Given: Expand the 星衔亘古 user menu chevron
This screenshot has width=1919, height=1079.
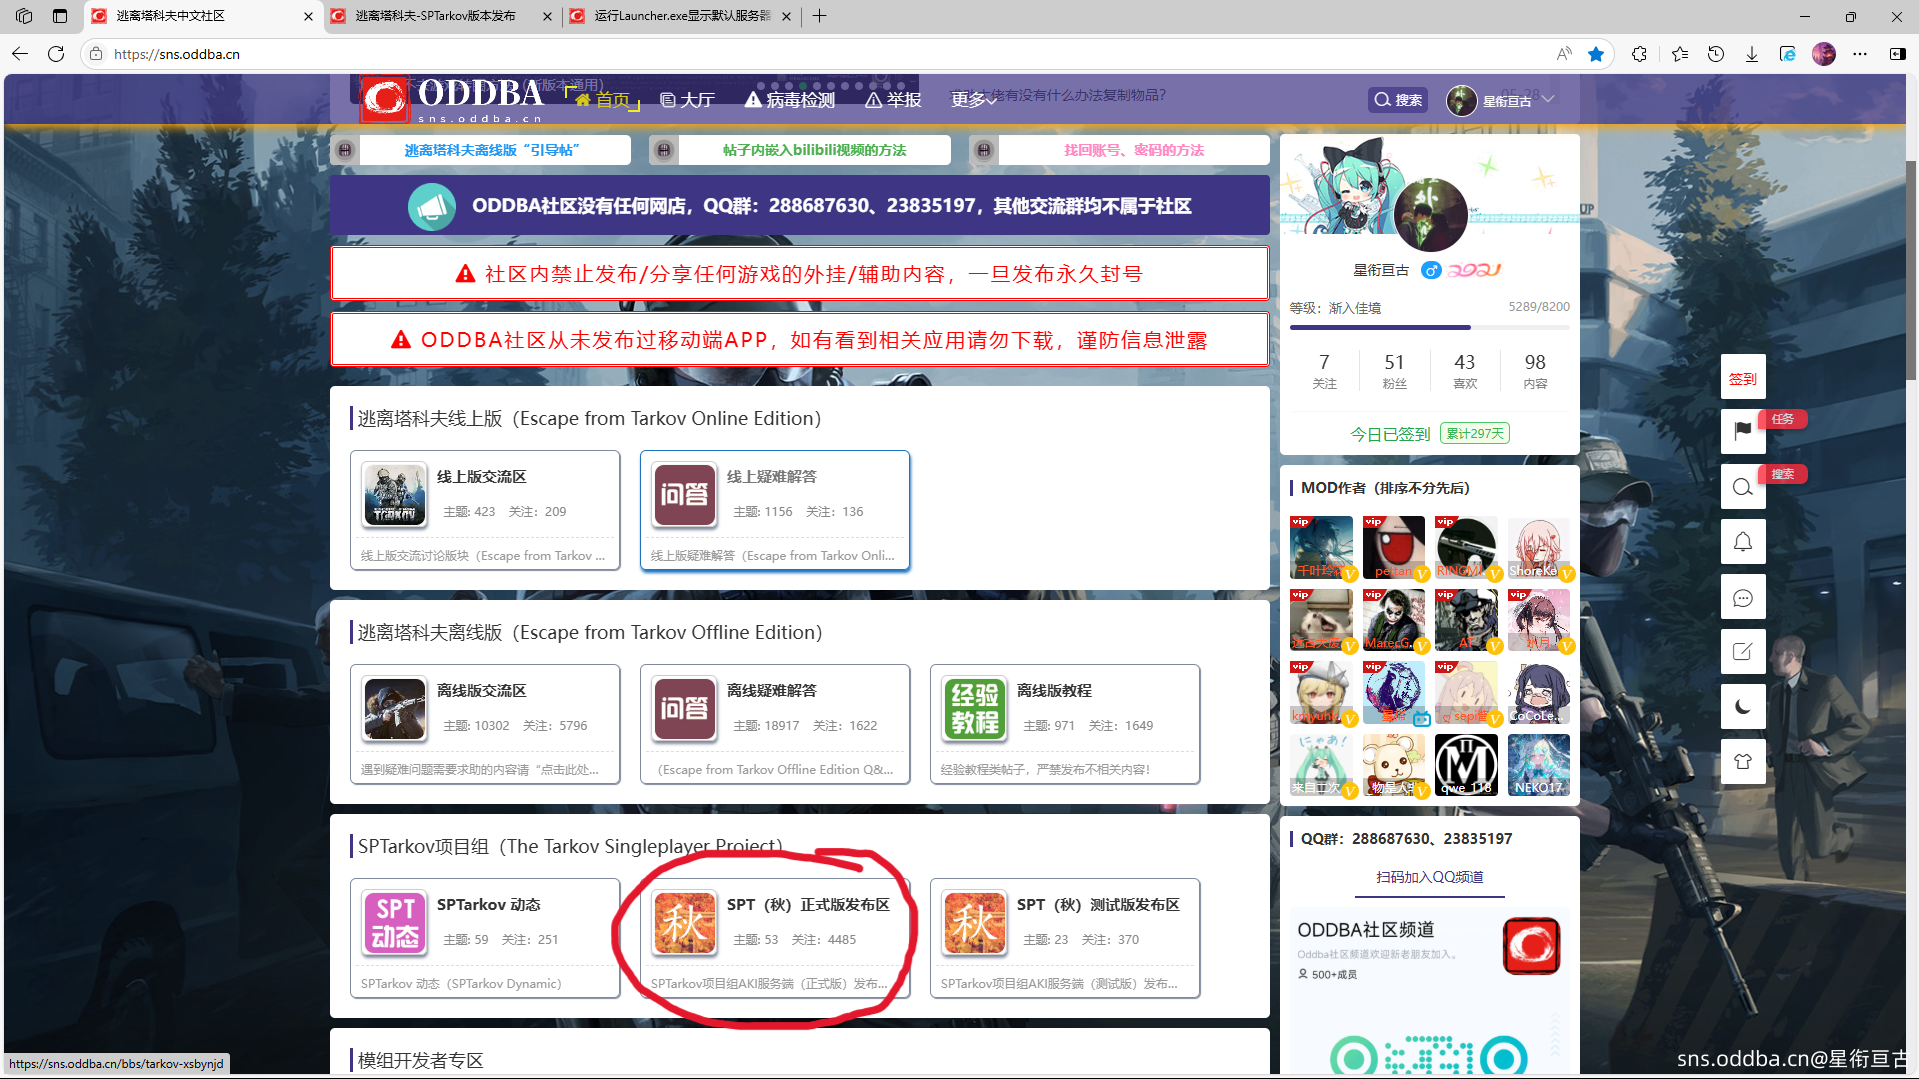Looking at the screenshot, I should coord(1548,99).
